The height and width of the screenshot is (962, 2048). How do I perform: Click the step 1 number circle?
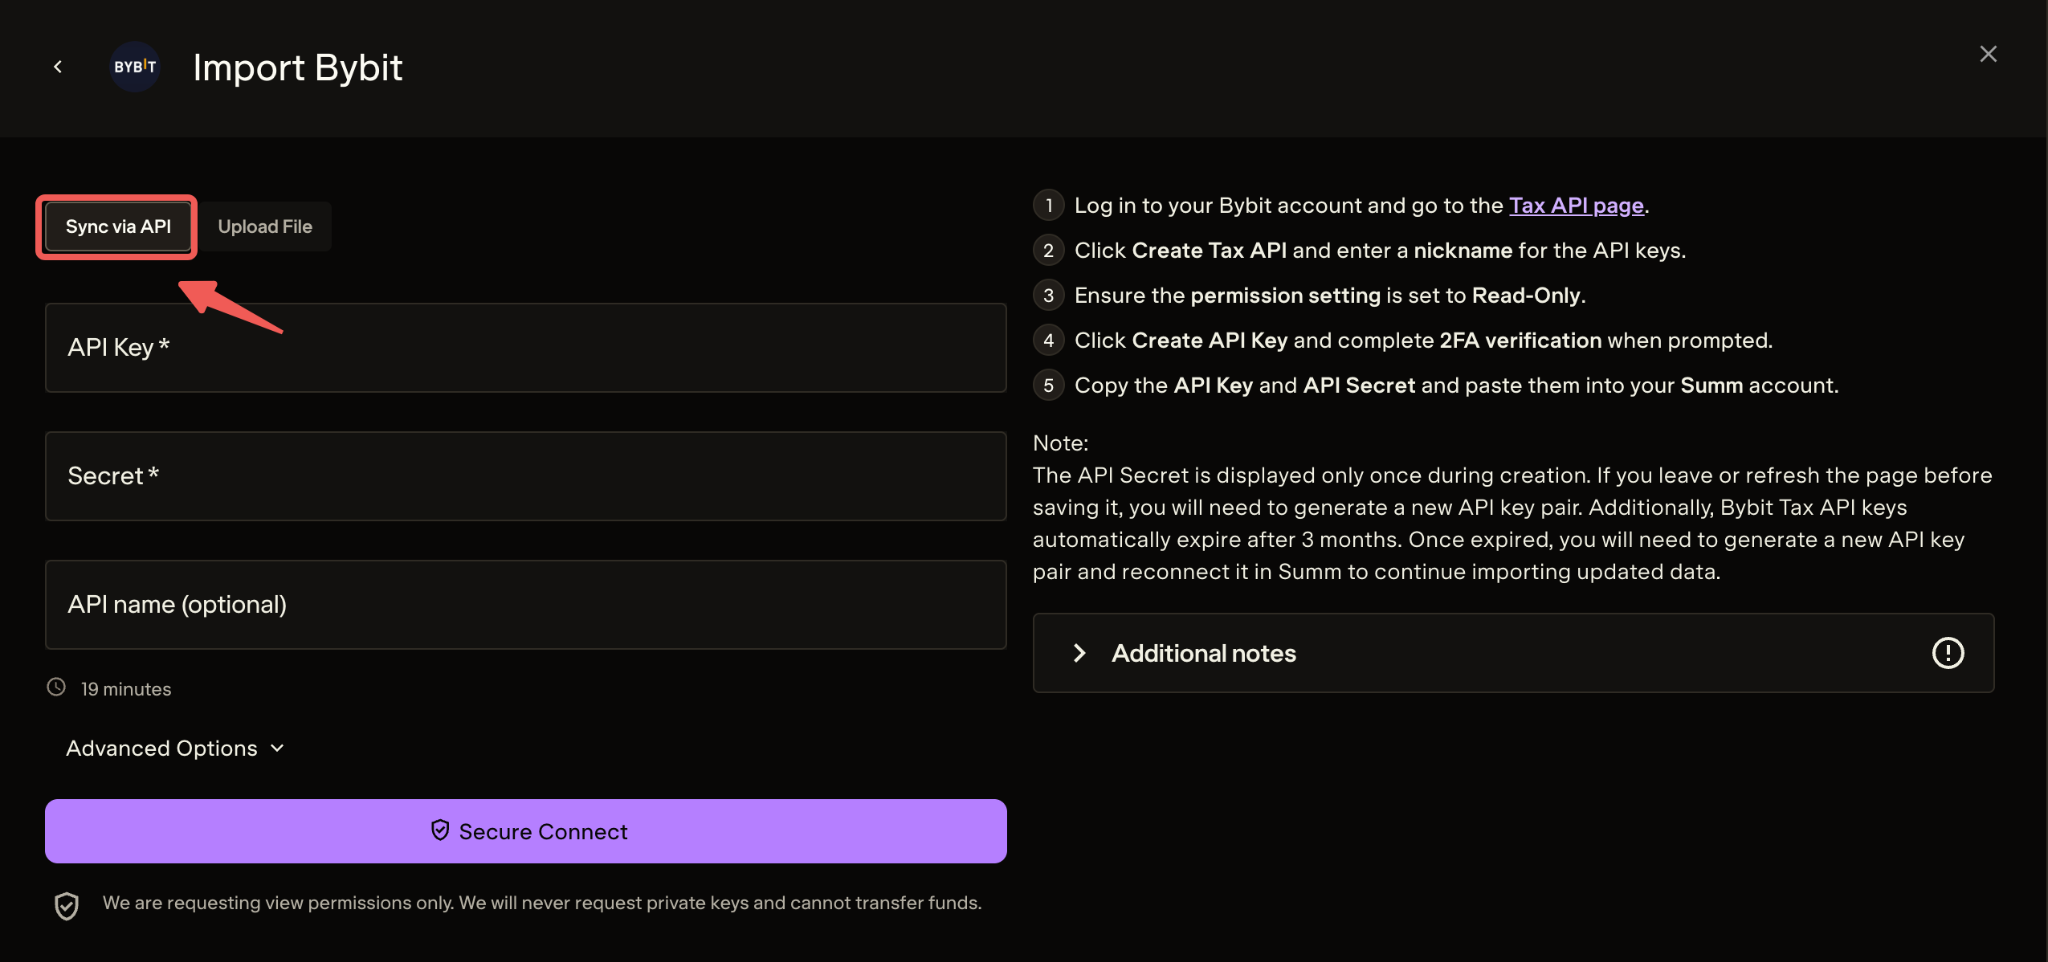(1048, 206)
